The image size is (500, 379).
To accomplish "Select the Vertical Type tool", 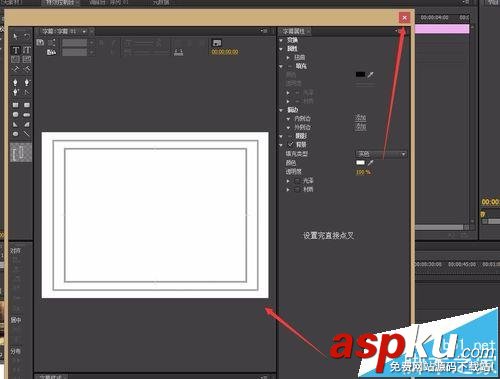I will 27,50.
